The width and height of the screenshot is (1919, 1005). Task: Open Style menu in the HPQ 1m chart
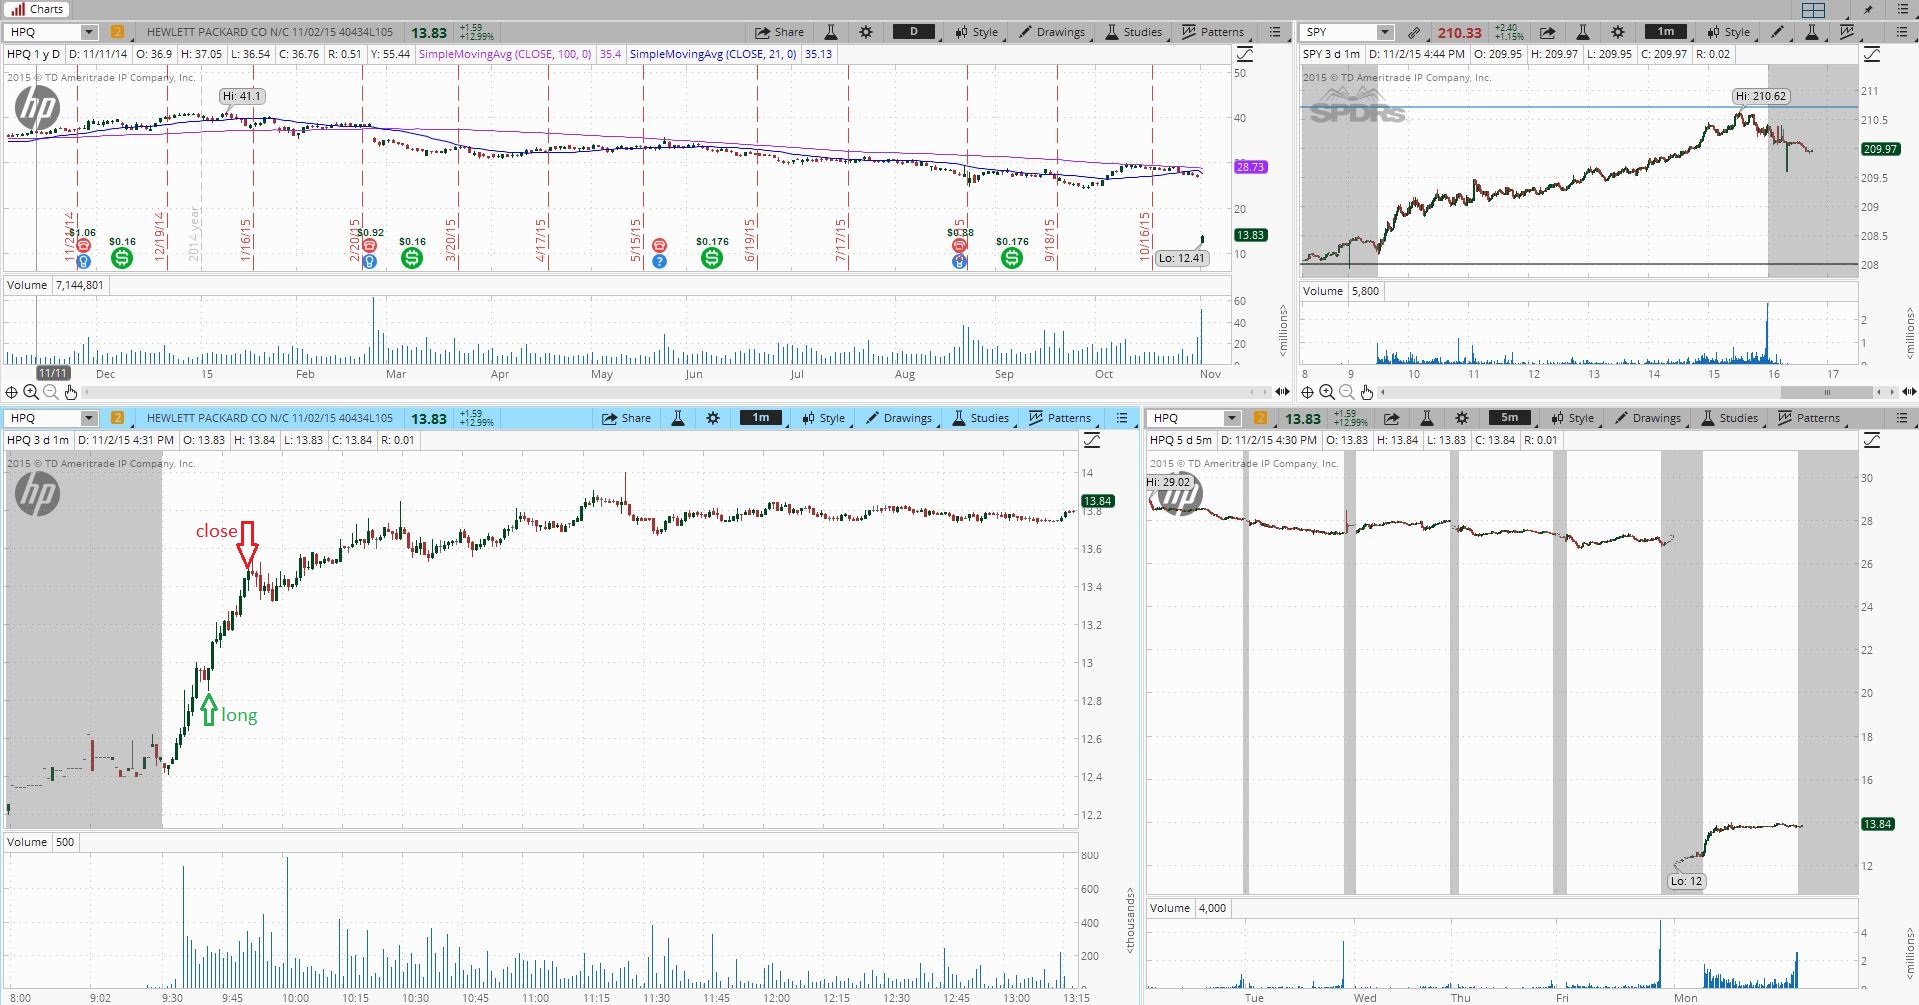(824, 418)
